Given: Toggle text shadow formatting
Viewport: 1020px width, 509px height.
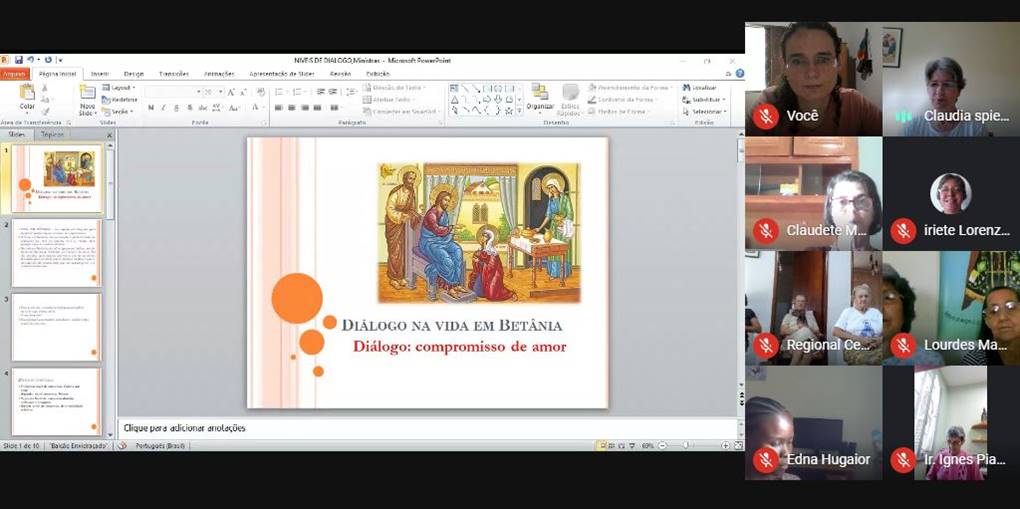Looking at the screenshot, I should (190, 107).
